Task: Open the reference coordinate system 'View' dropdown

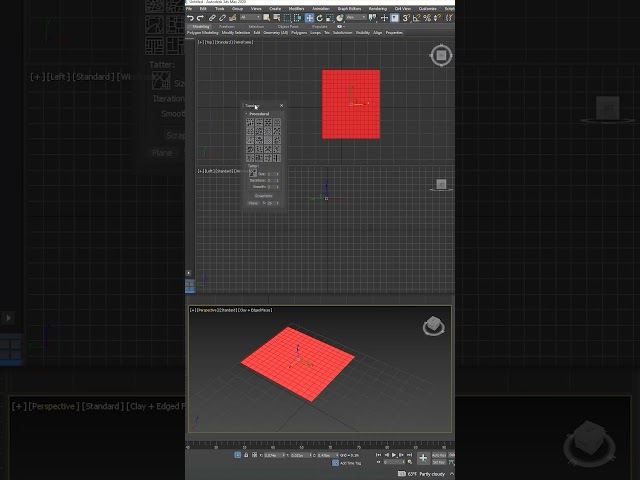Action: click(356, 18)
